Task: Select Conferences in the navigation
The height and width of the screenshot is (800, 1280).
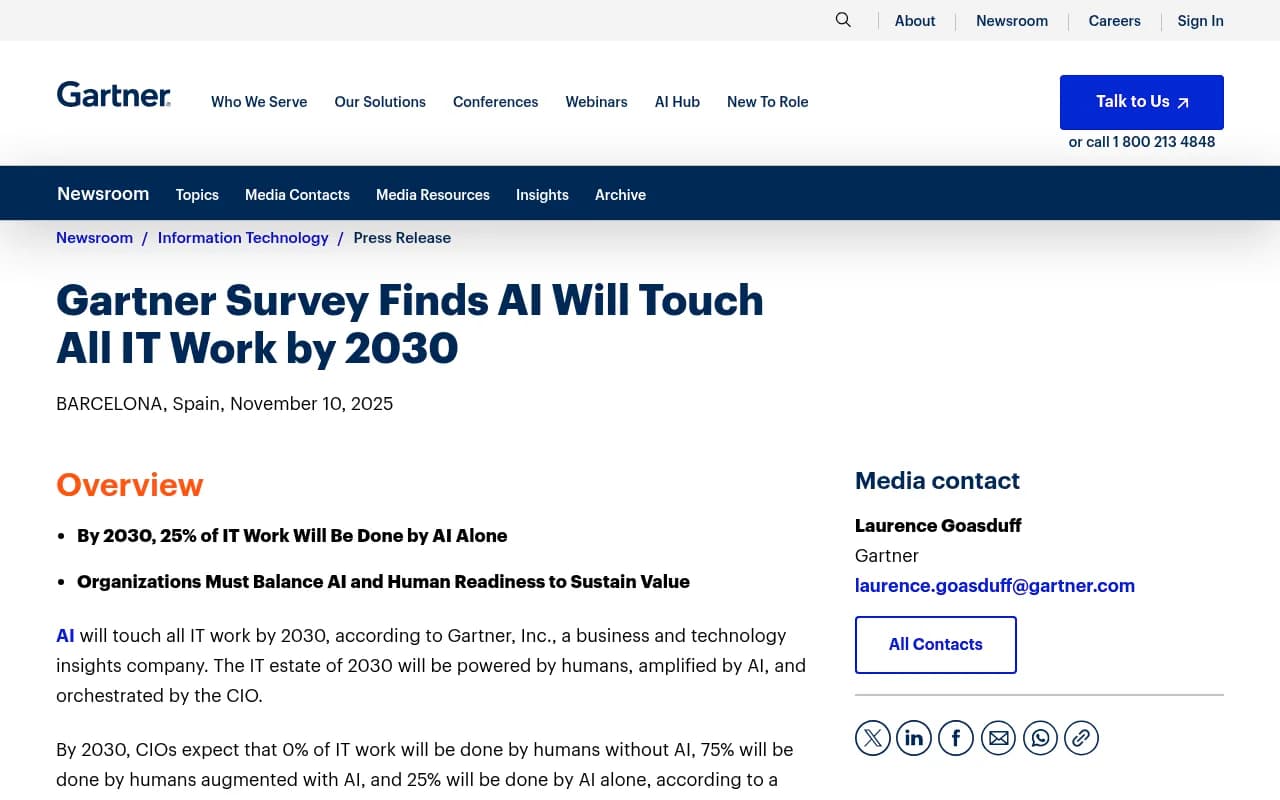Action: (x=495, y=101)
